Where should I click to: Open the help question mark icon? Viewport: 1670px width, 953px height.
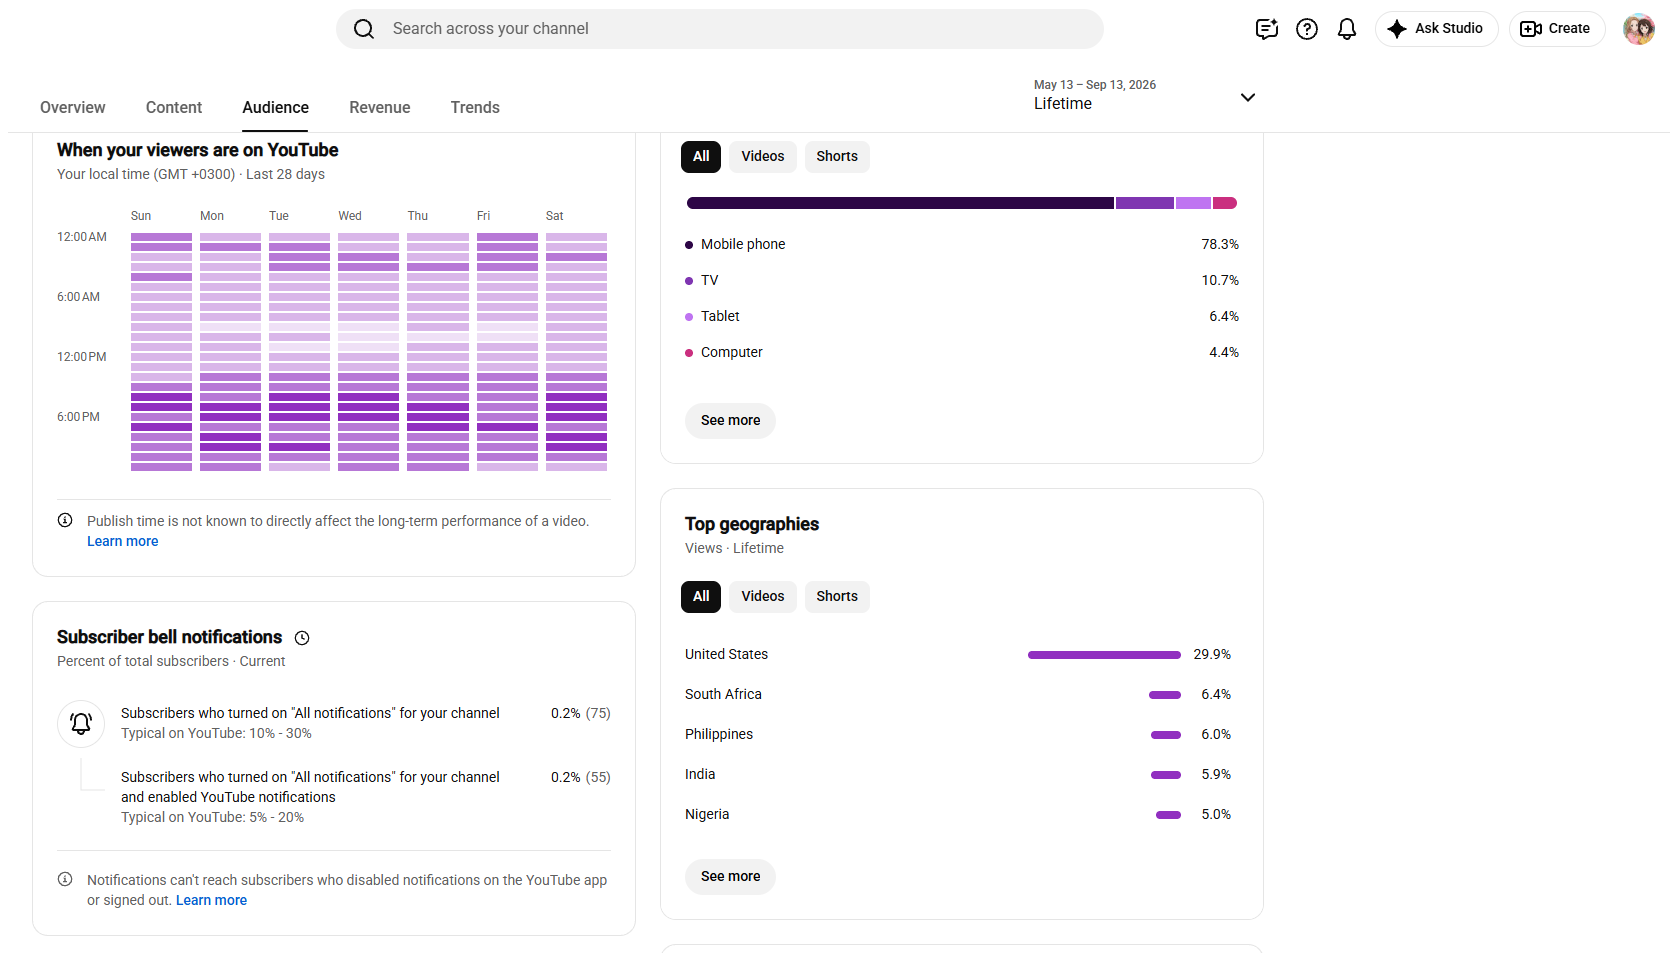1307,29
